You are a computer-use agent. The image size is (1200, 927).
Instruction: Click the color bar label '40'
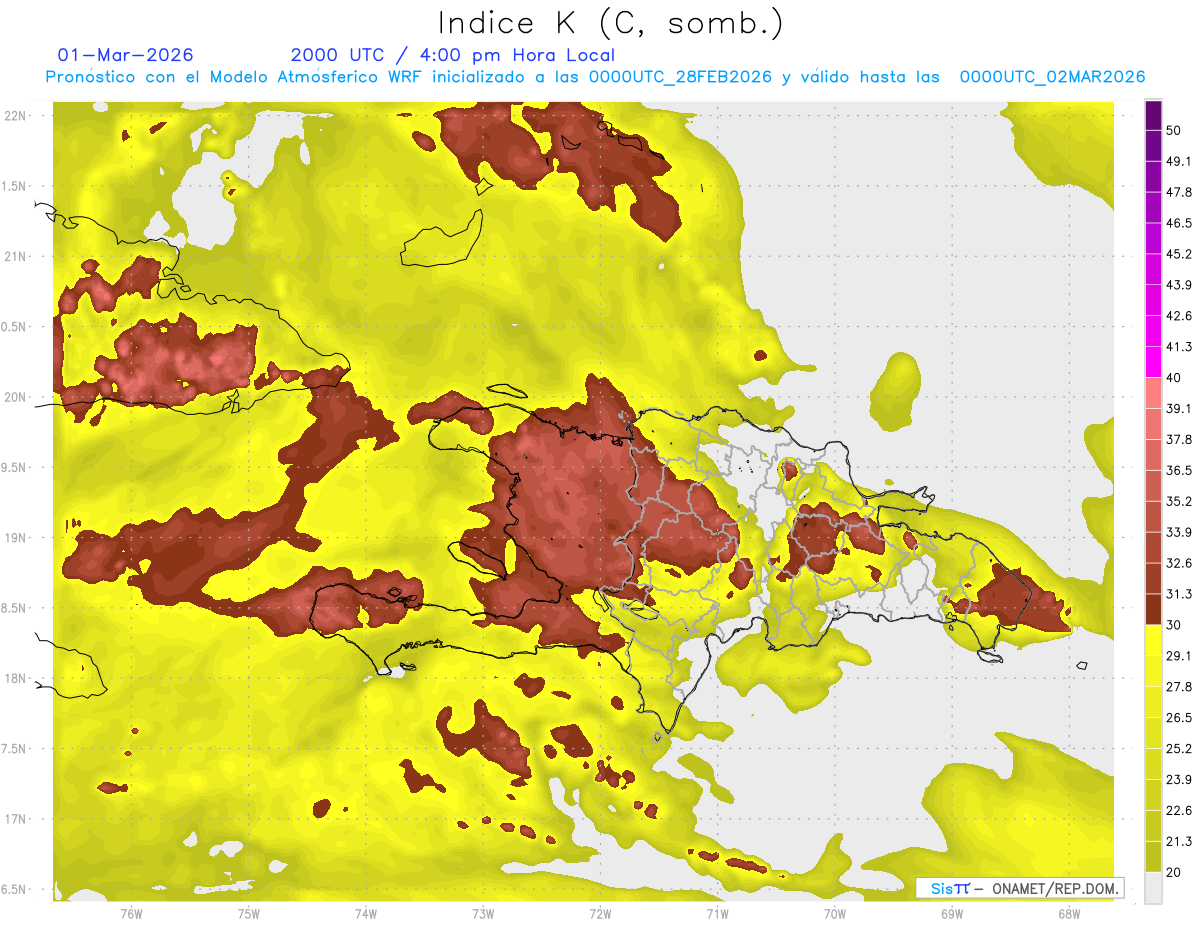[x=1174, y=378]
